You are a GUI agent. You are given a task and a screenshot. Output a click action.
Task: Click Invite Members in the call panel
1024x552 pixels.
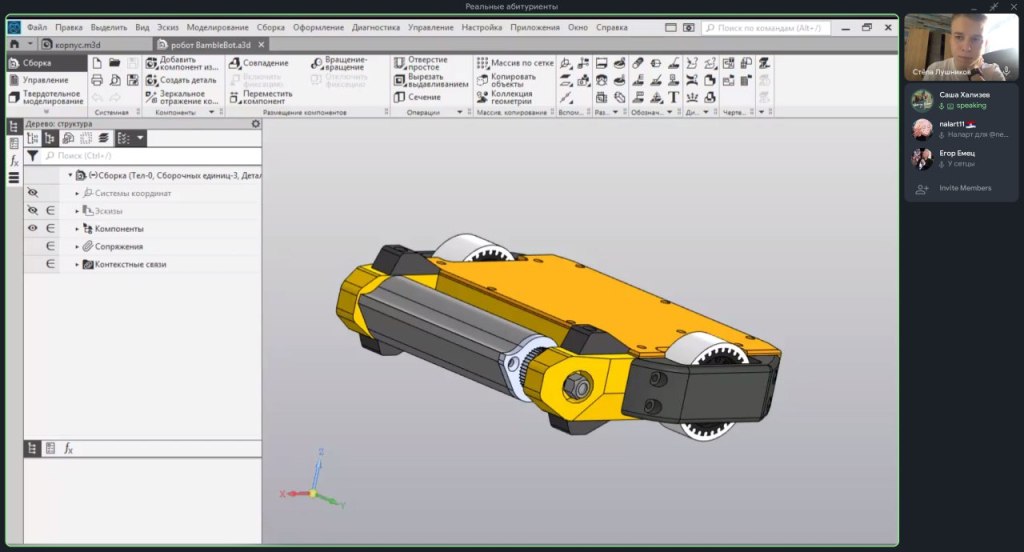pyautogui.click(x=964, y=188)
